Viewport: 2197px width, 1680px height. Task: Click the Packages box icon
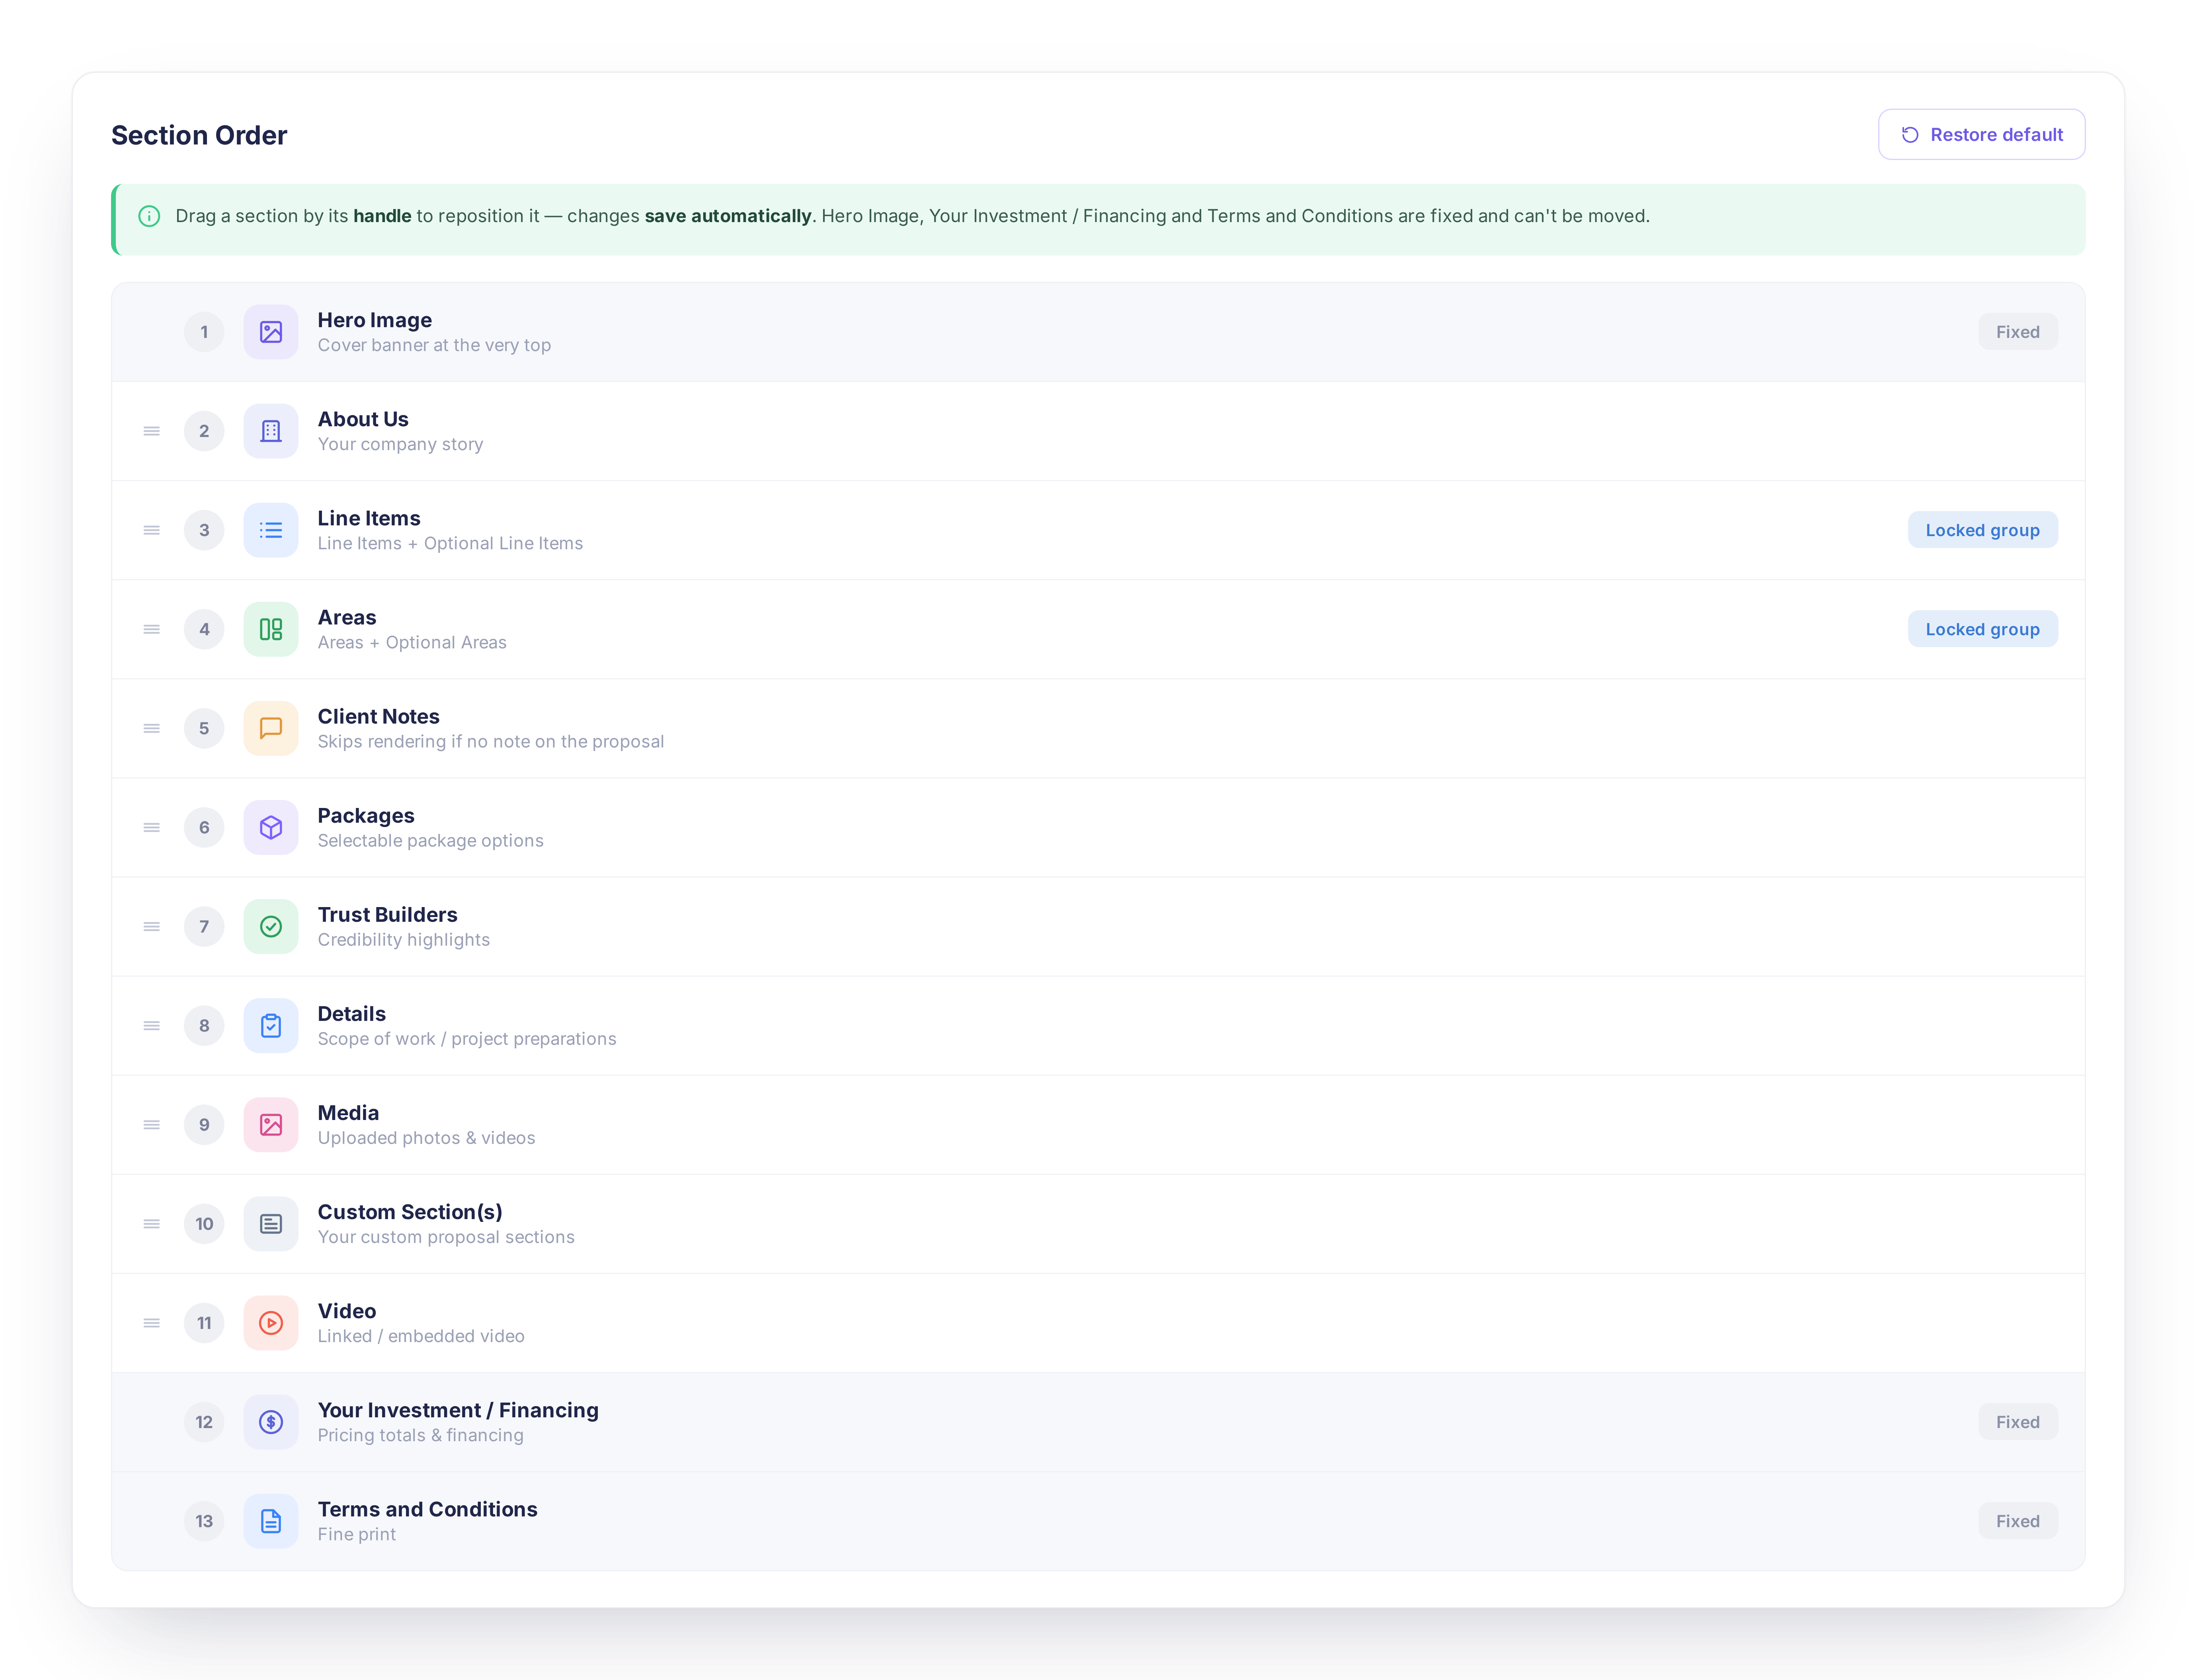[271, 827]
